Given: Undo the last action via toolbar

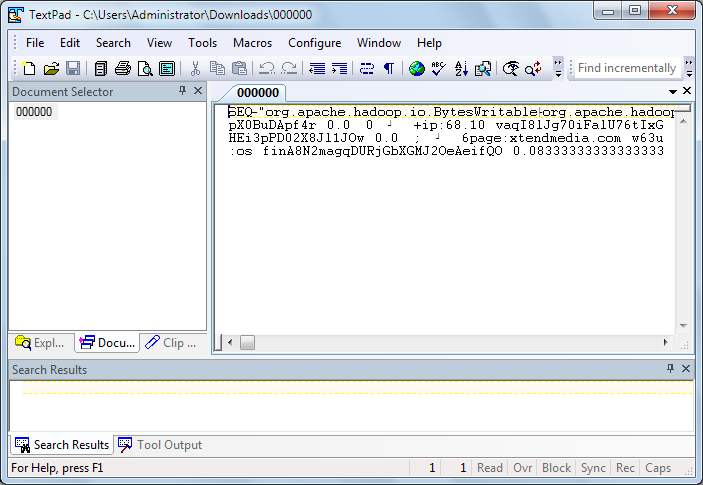Looking at the screenshot, I should pyautogui.click(x=267, y=68).
